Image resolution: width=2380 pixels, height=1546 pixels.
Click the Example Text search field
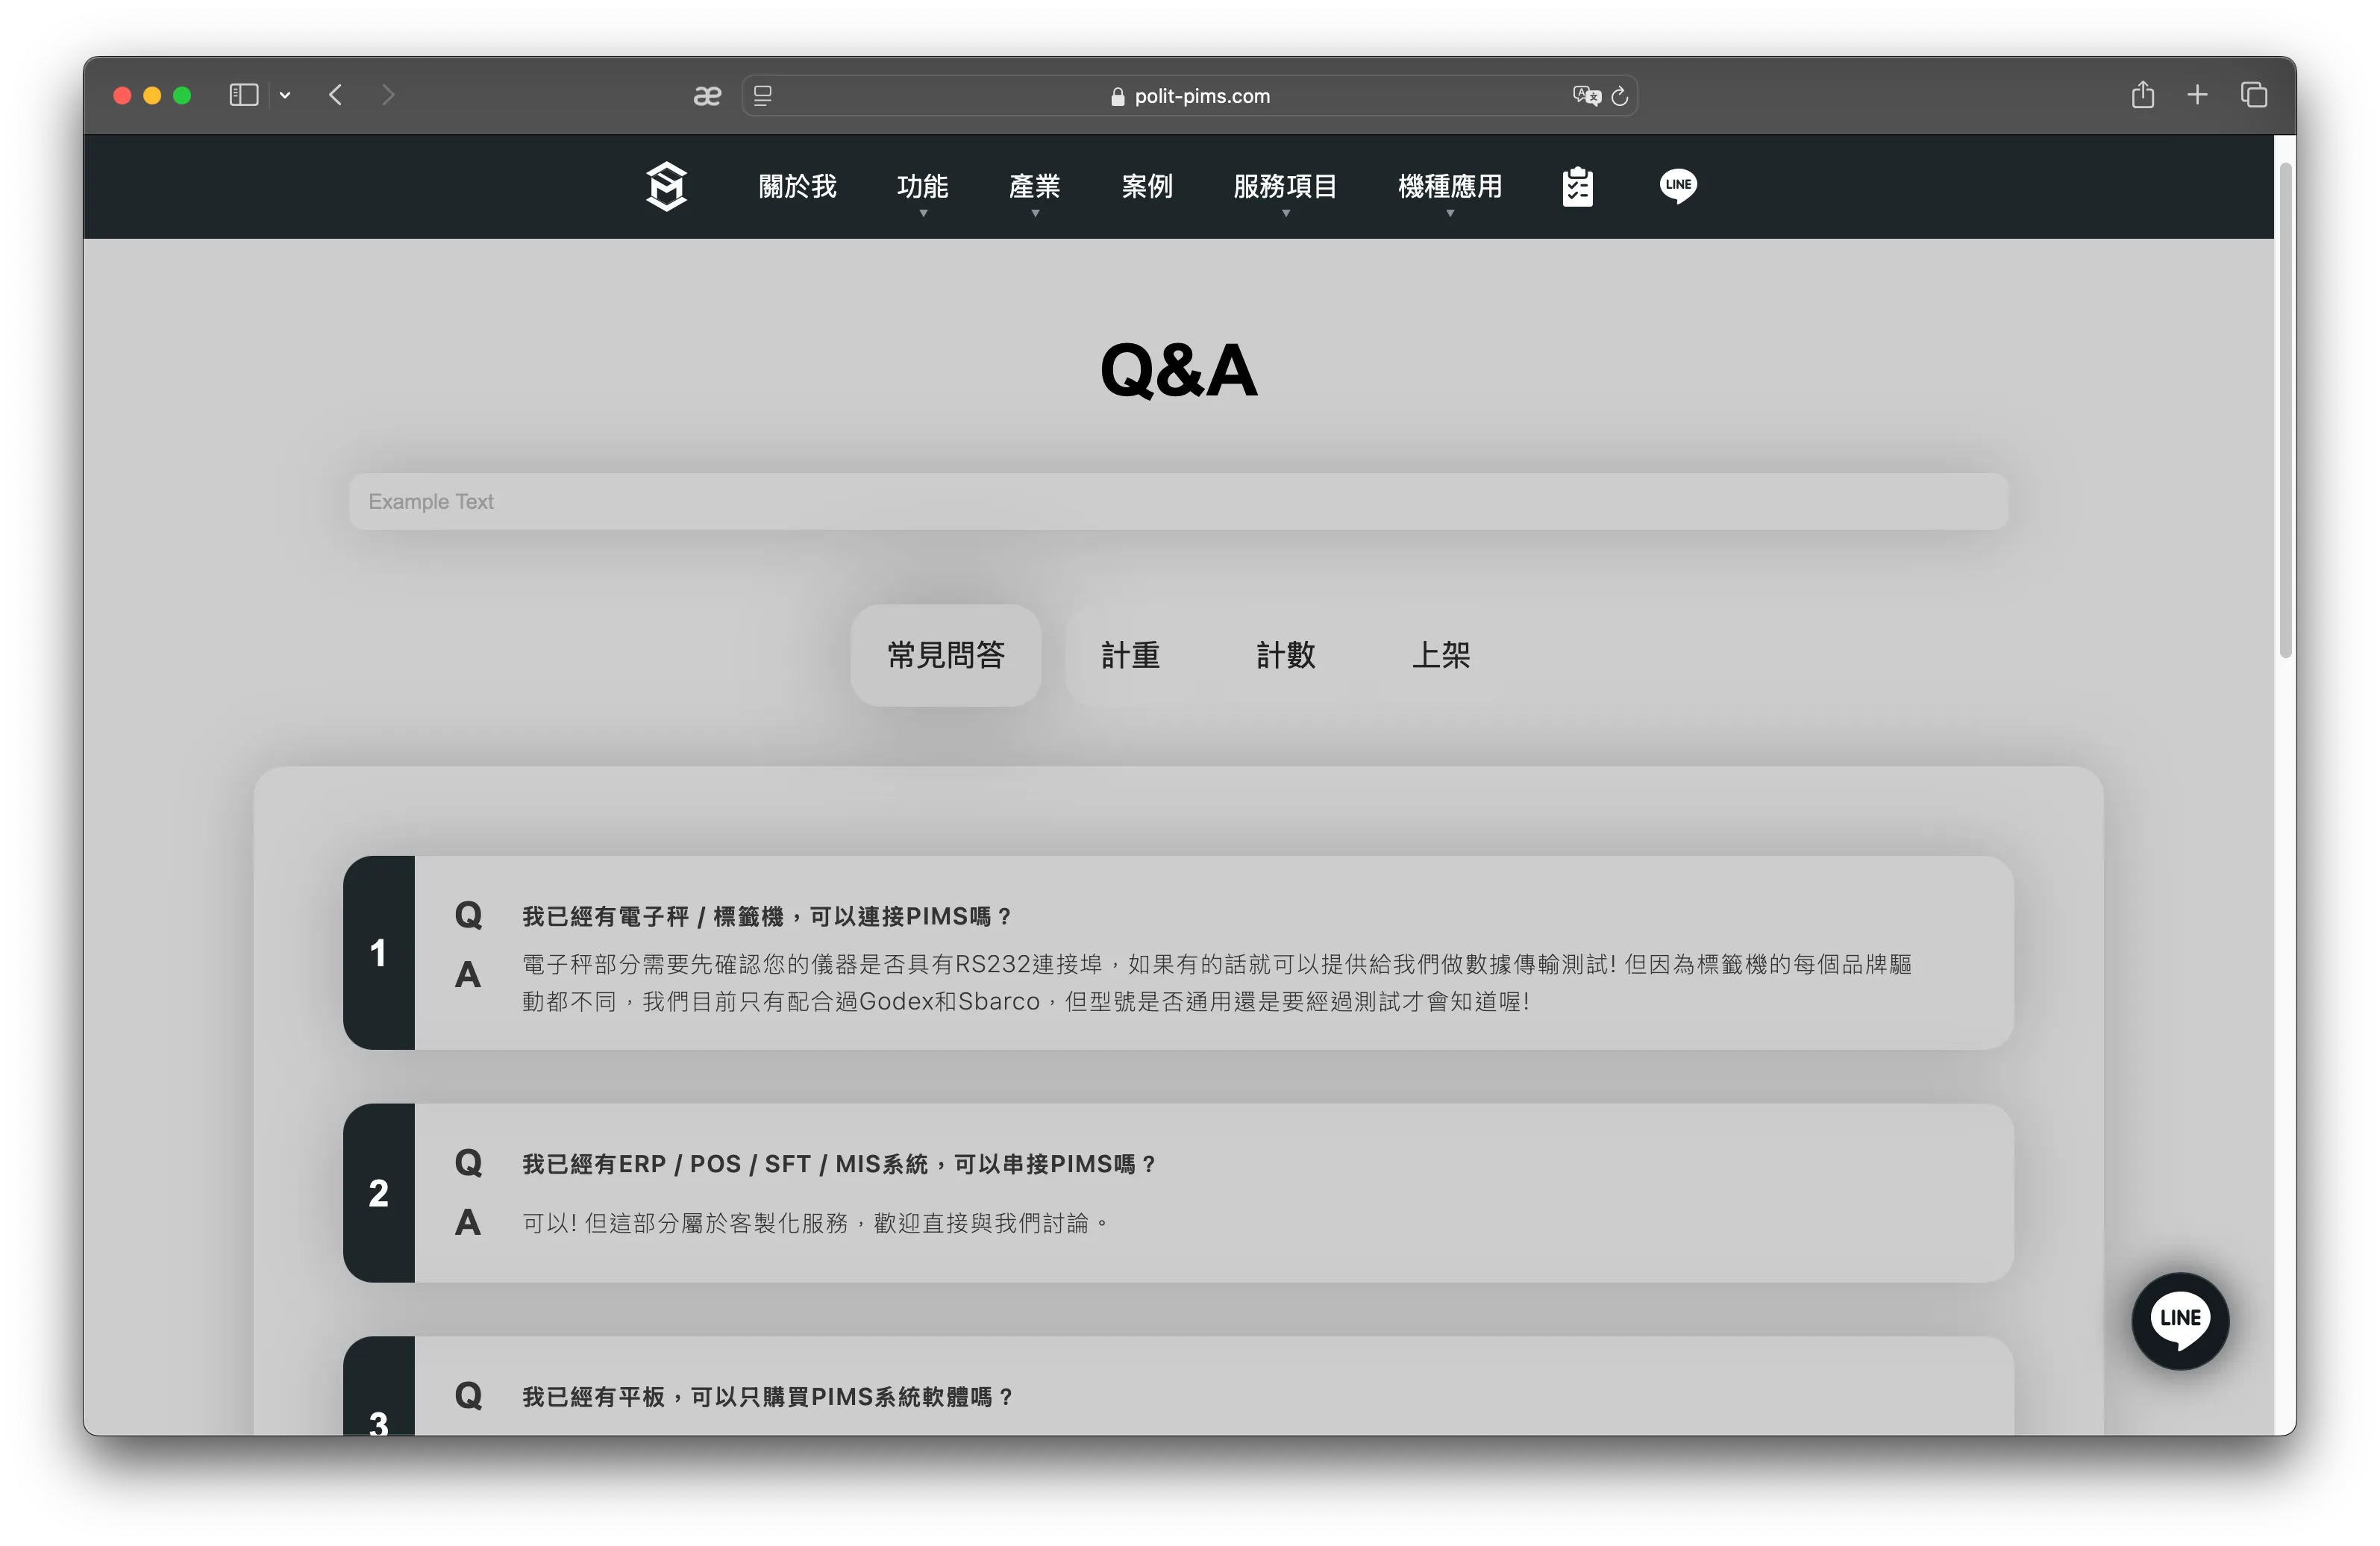point(1178,501)
